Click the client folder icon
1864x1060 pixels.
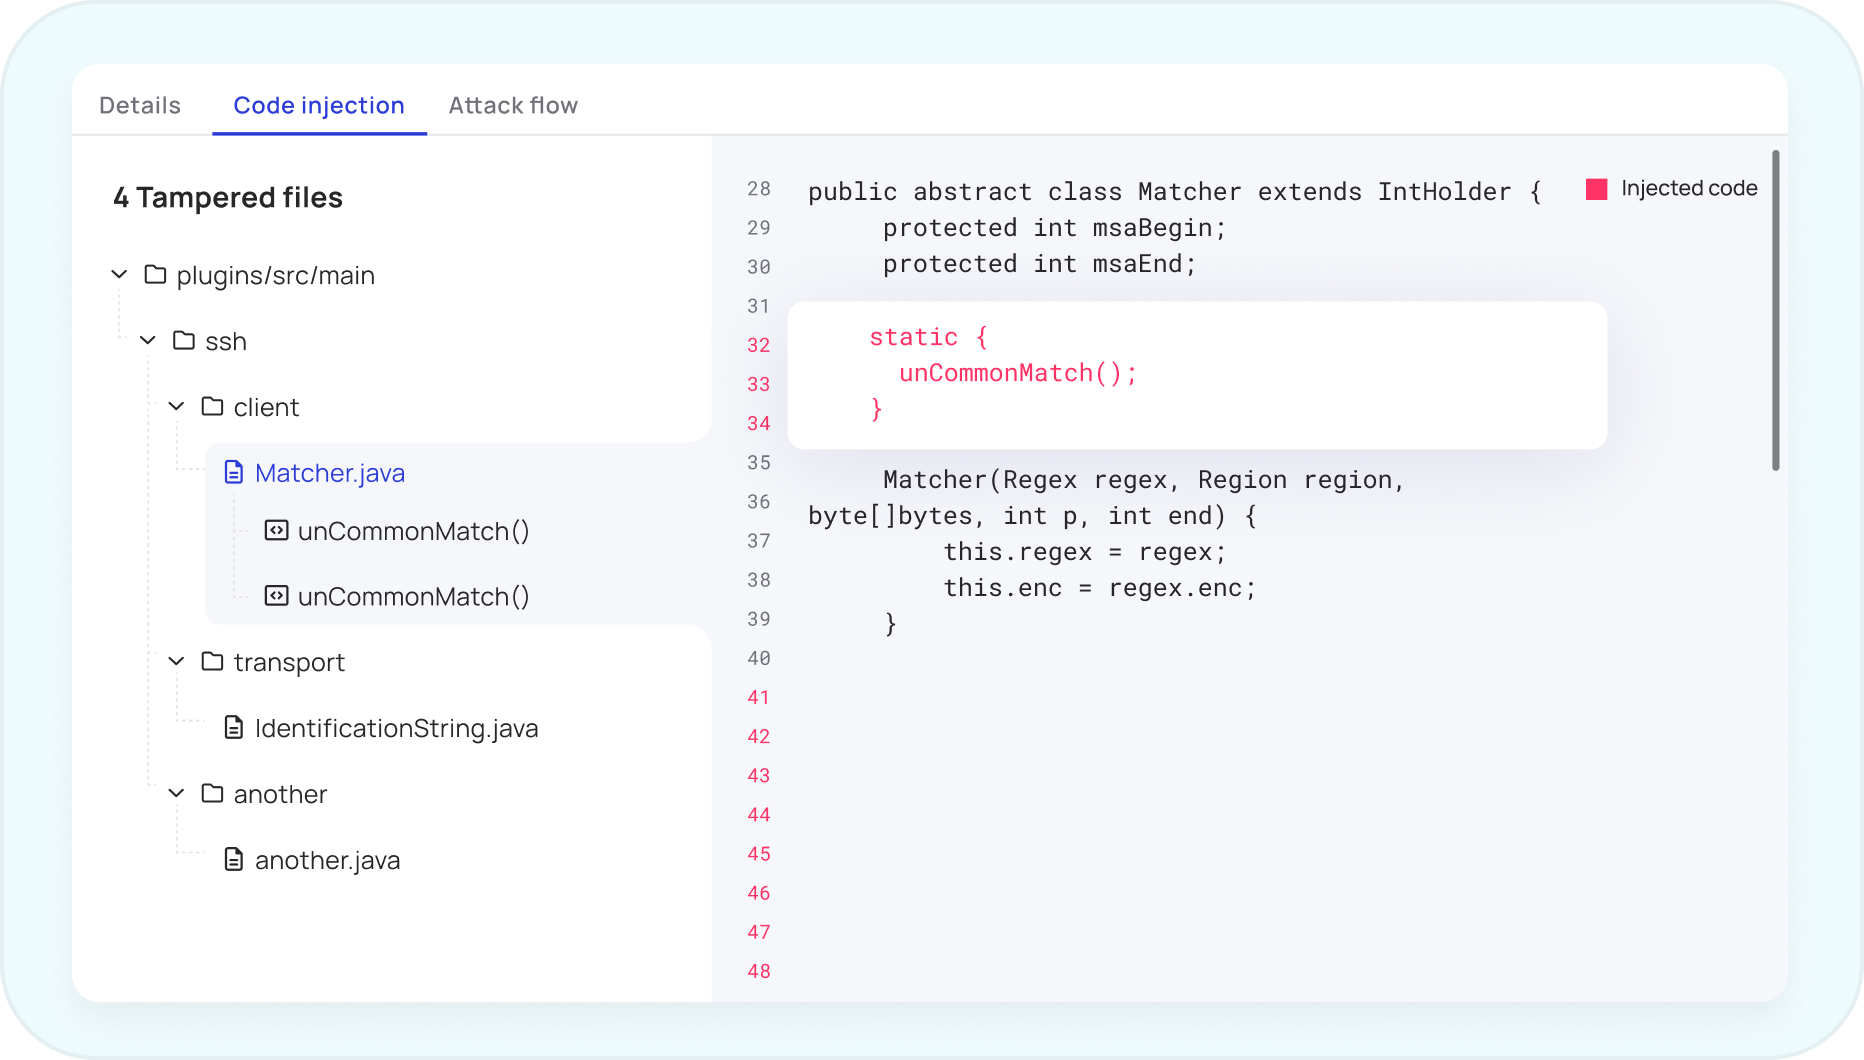[x=212, y=406]
